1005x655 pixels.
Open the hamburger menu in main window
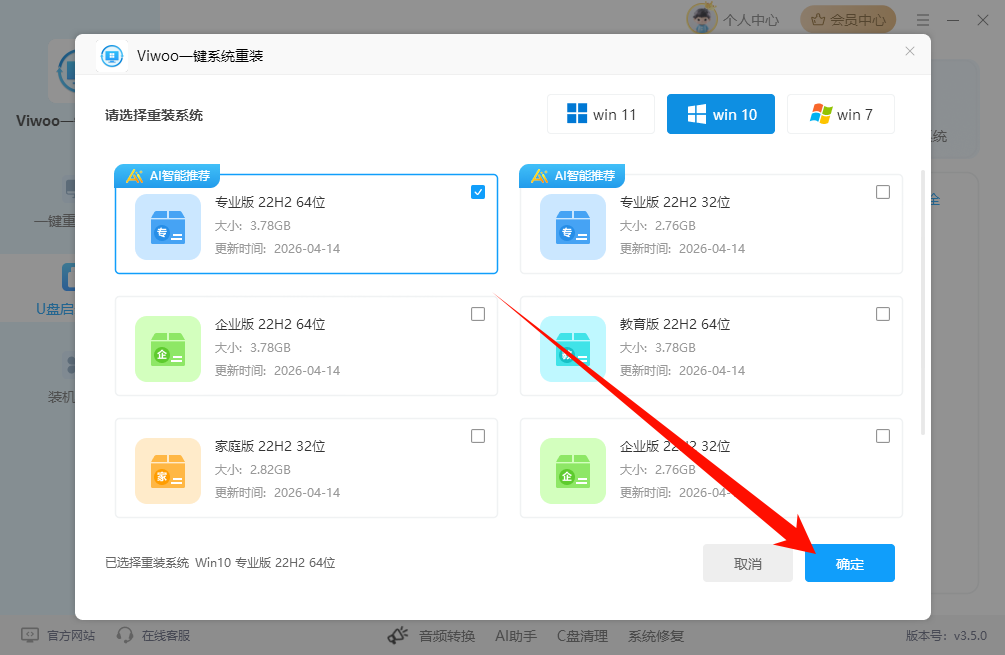923,21
